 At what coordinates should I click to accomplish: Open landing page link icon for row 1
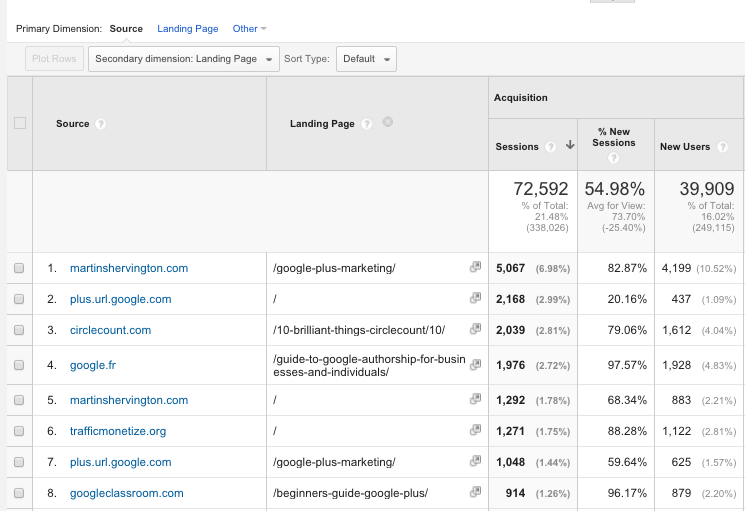coord(475,267)
